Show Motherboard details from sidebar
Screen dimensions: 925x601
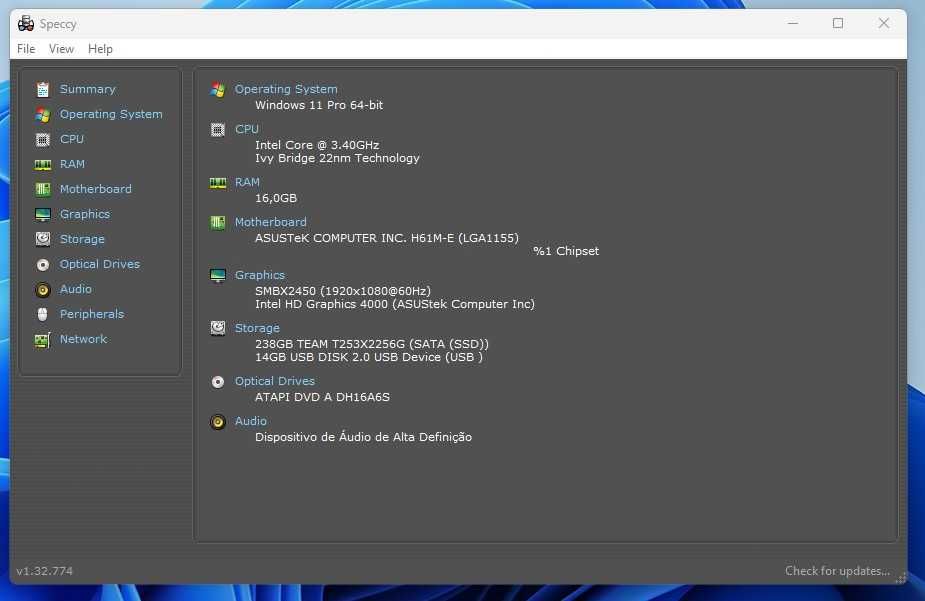(96, 189)
